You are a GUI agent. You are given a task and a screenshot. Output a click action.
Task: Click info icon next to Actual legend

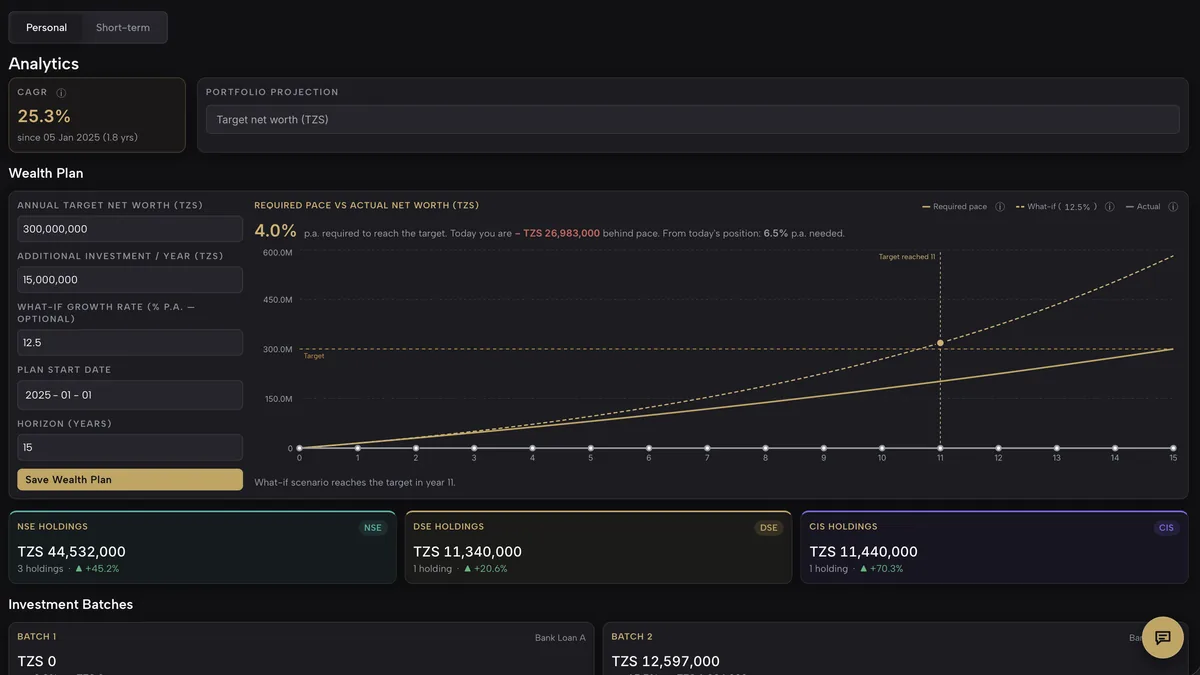click(x=1173, y=207)
